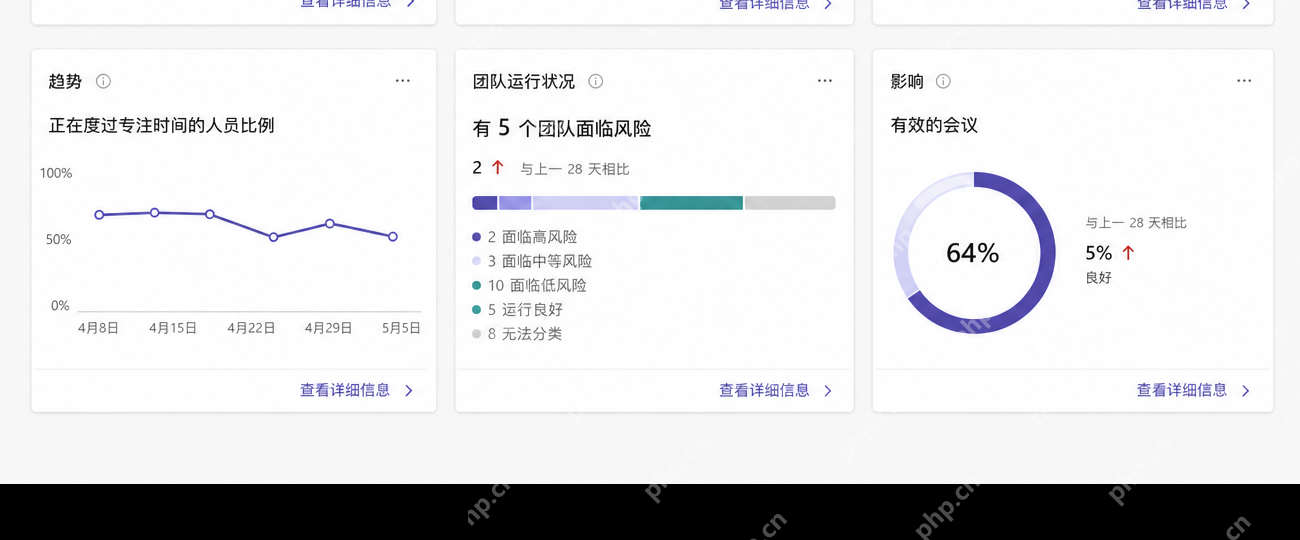Click the 4月8日 data point on chart

[99, 215]
